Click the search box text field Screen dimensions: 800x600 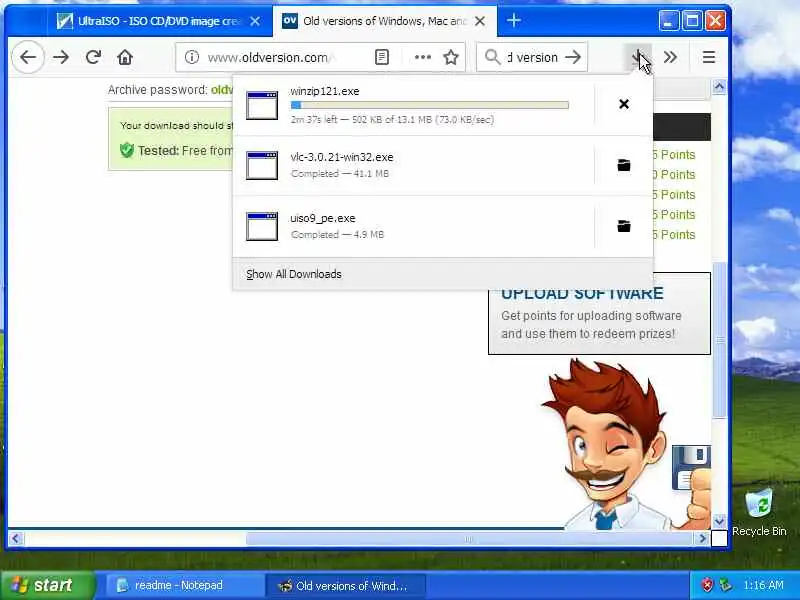[531, 57]
